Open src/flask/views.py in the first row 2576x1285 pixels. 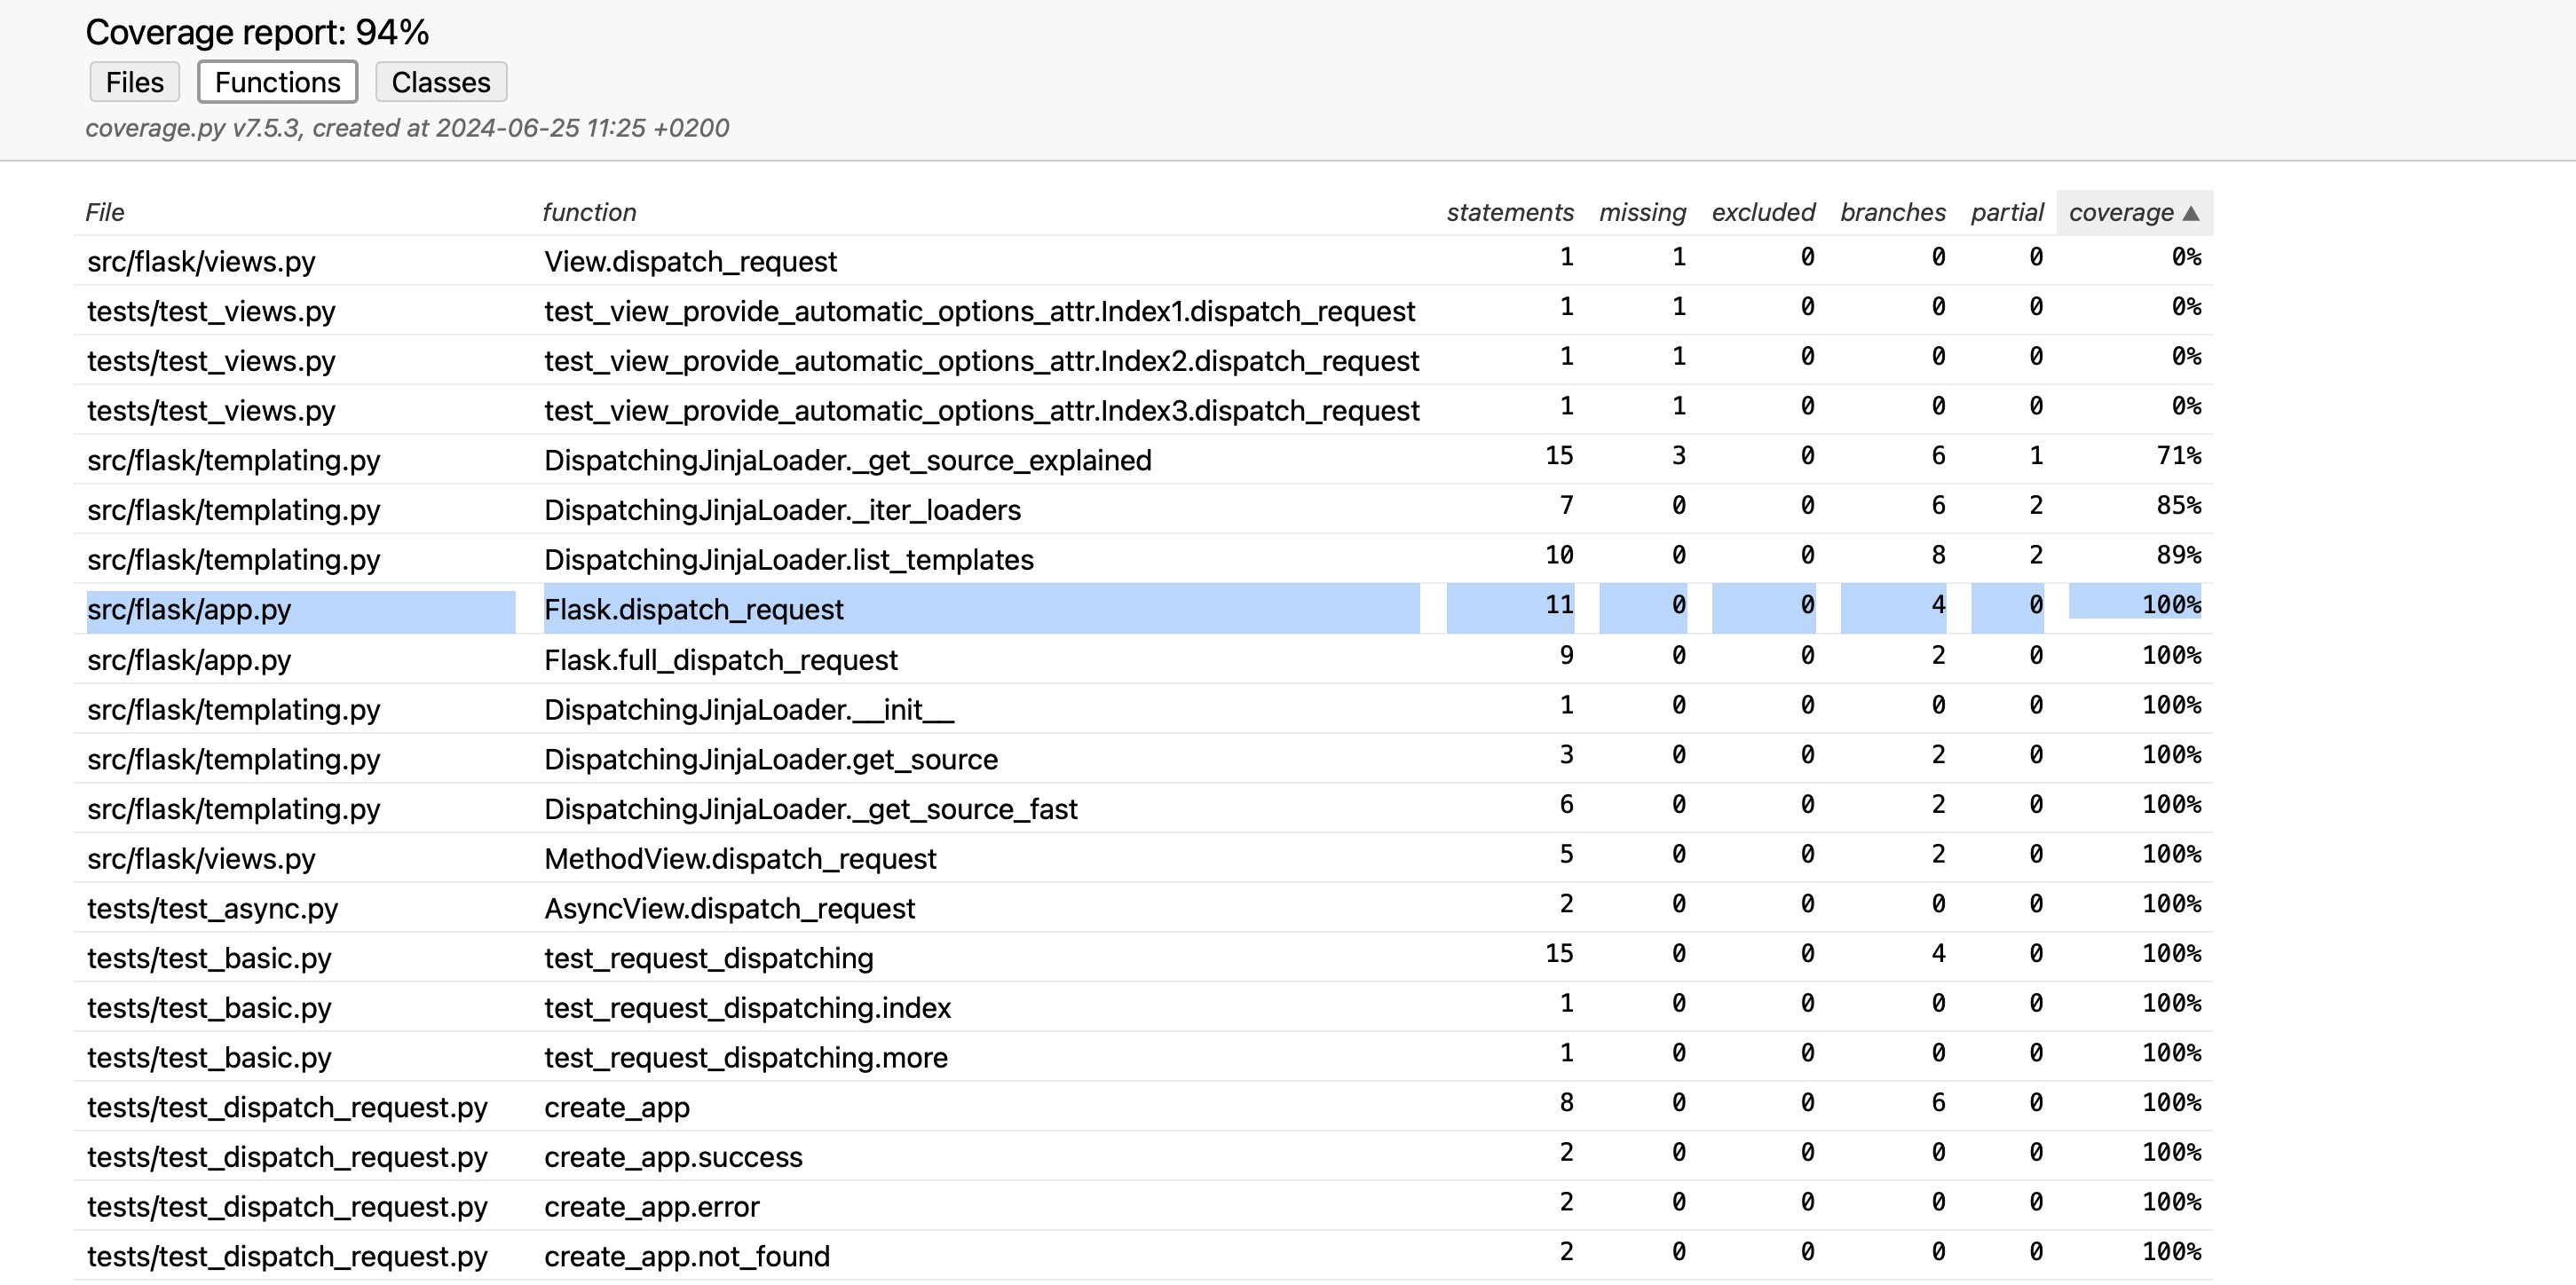[x=201, y=261]
